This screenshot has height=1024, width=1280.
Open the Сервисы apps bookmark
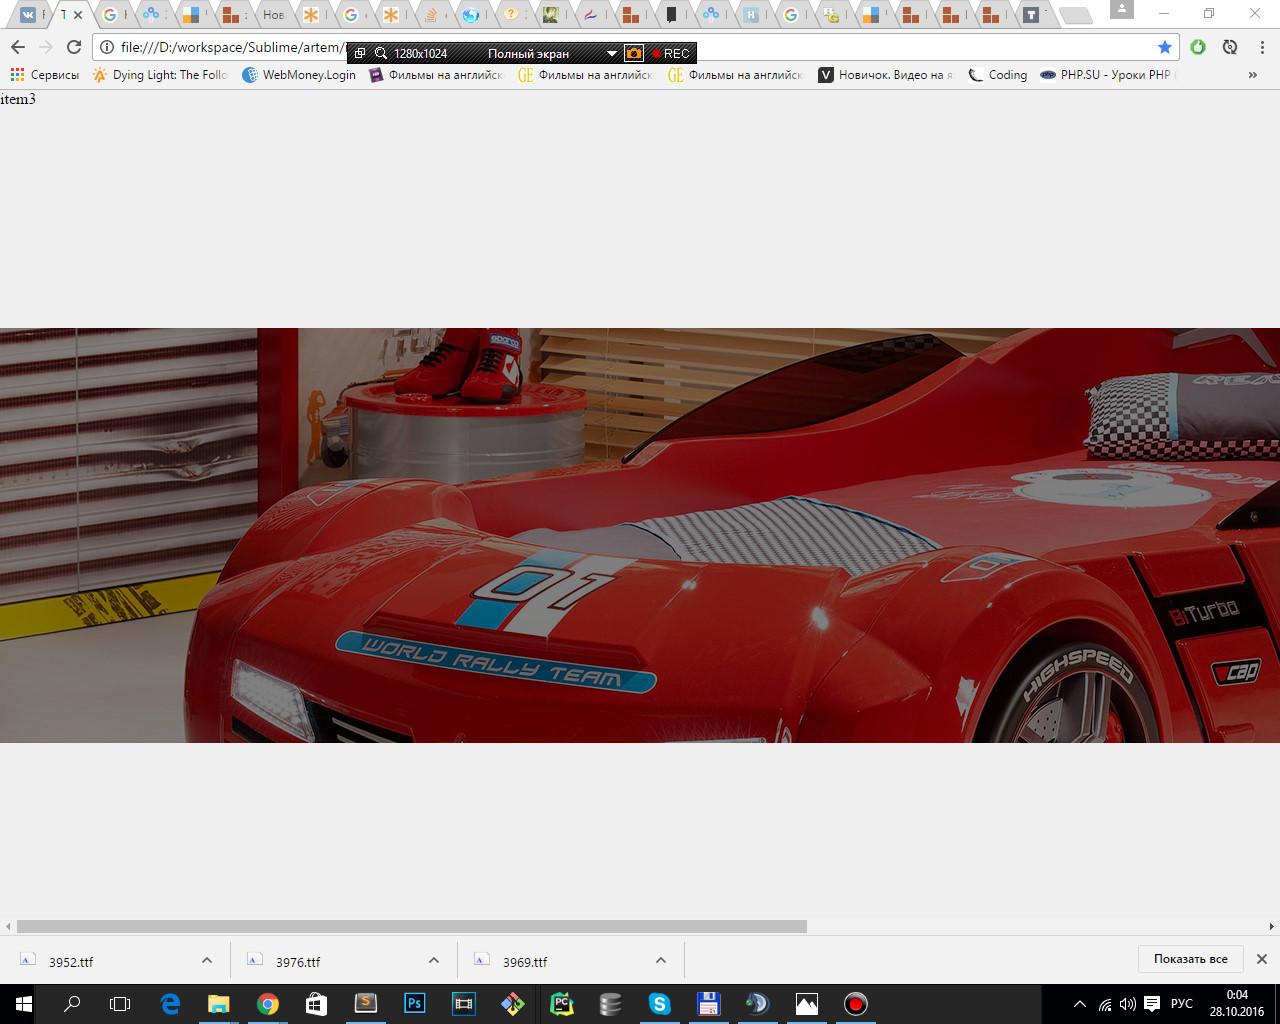coord(44,75)
